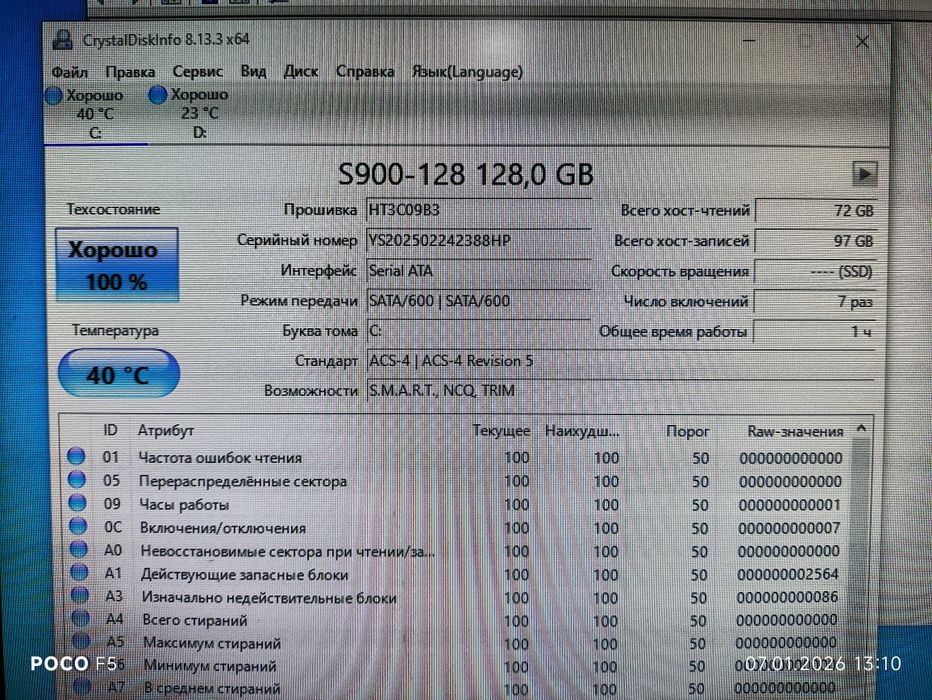The image size is (932, 700).
Task: Click status circle of Невосстановимые сектора row
Action: (x=78, y=549)
